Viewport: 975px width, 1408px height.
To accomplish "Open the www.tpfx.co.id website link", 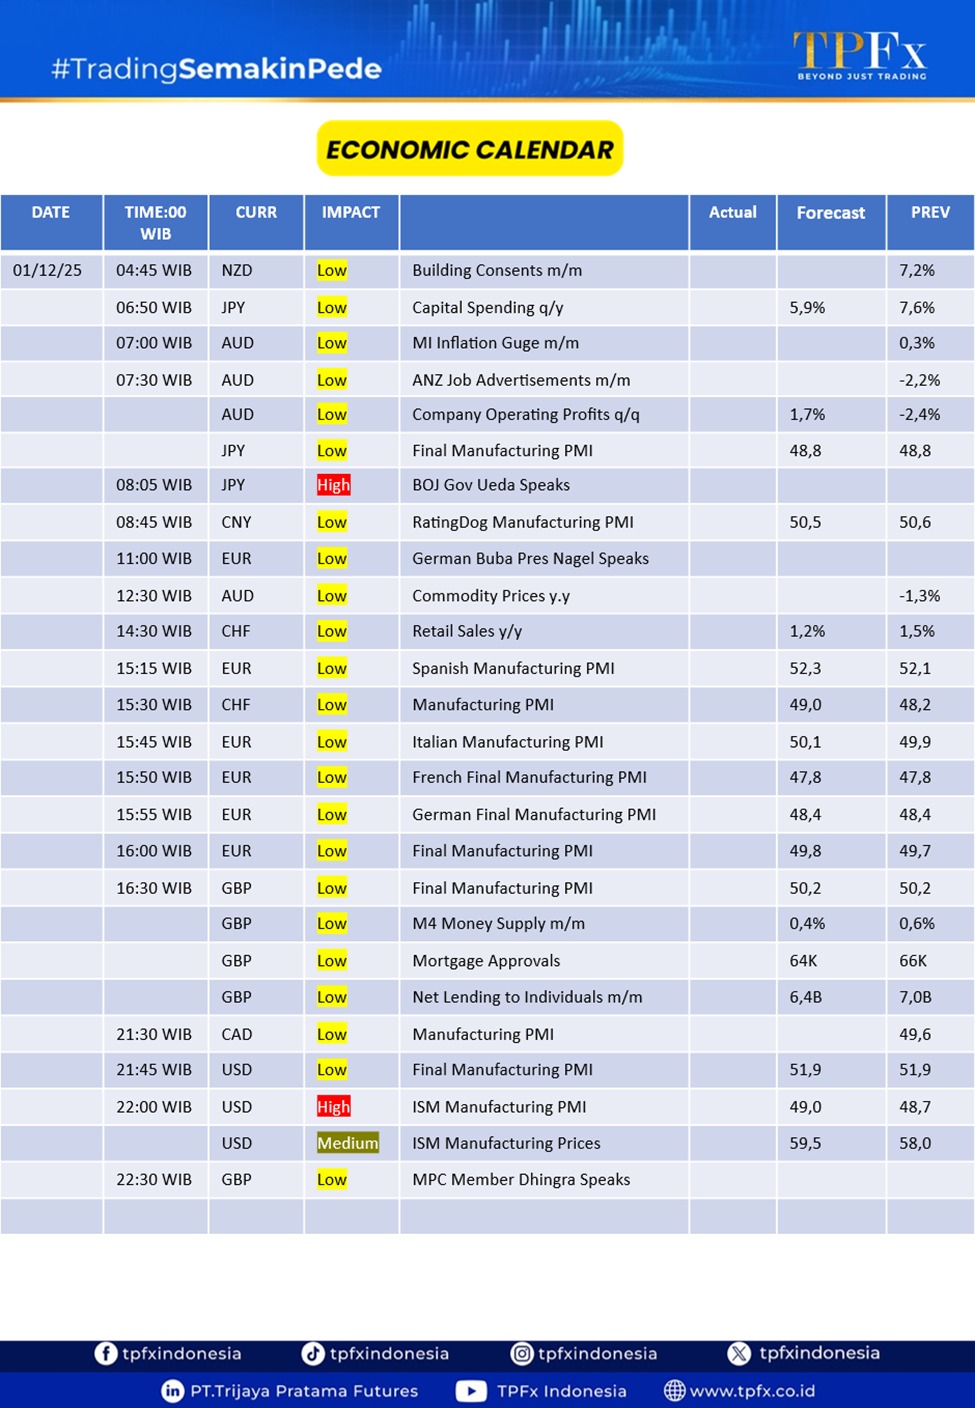I will pyautogui.click(x=752, y=1391).
